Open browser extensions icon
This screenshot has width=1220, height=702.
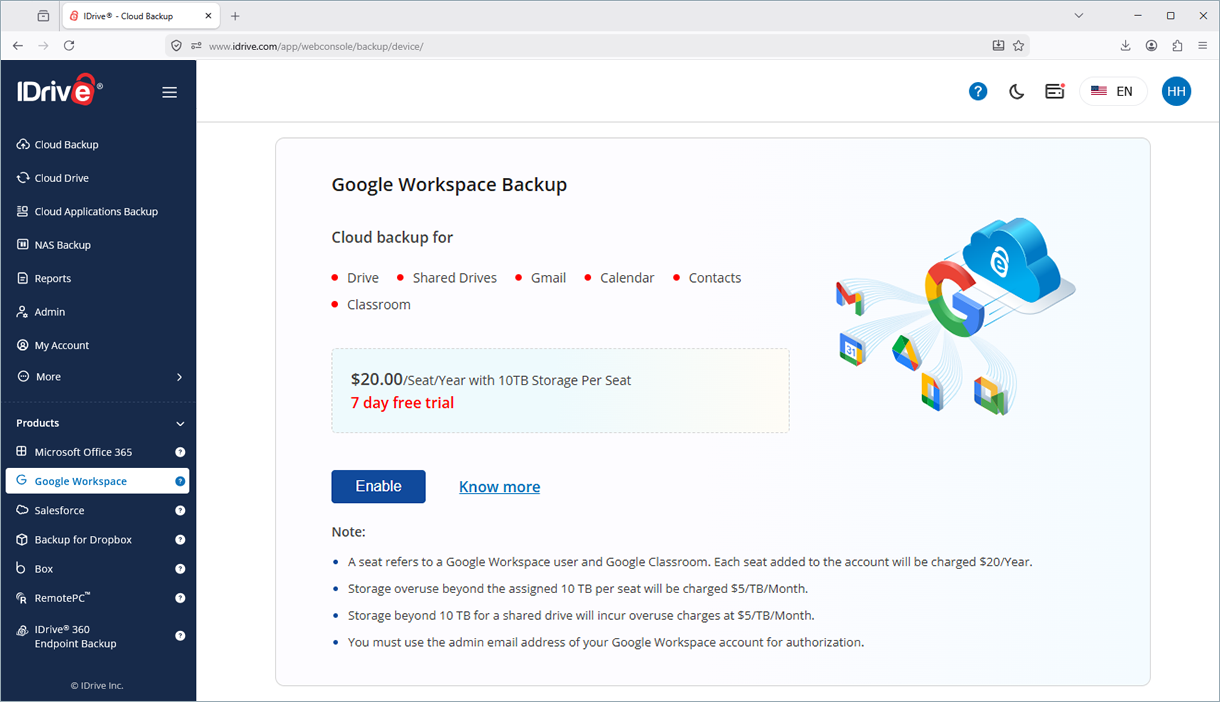[1177, 46]
